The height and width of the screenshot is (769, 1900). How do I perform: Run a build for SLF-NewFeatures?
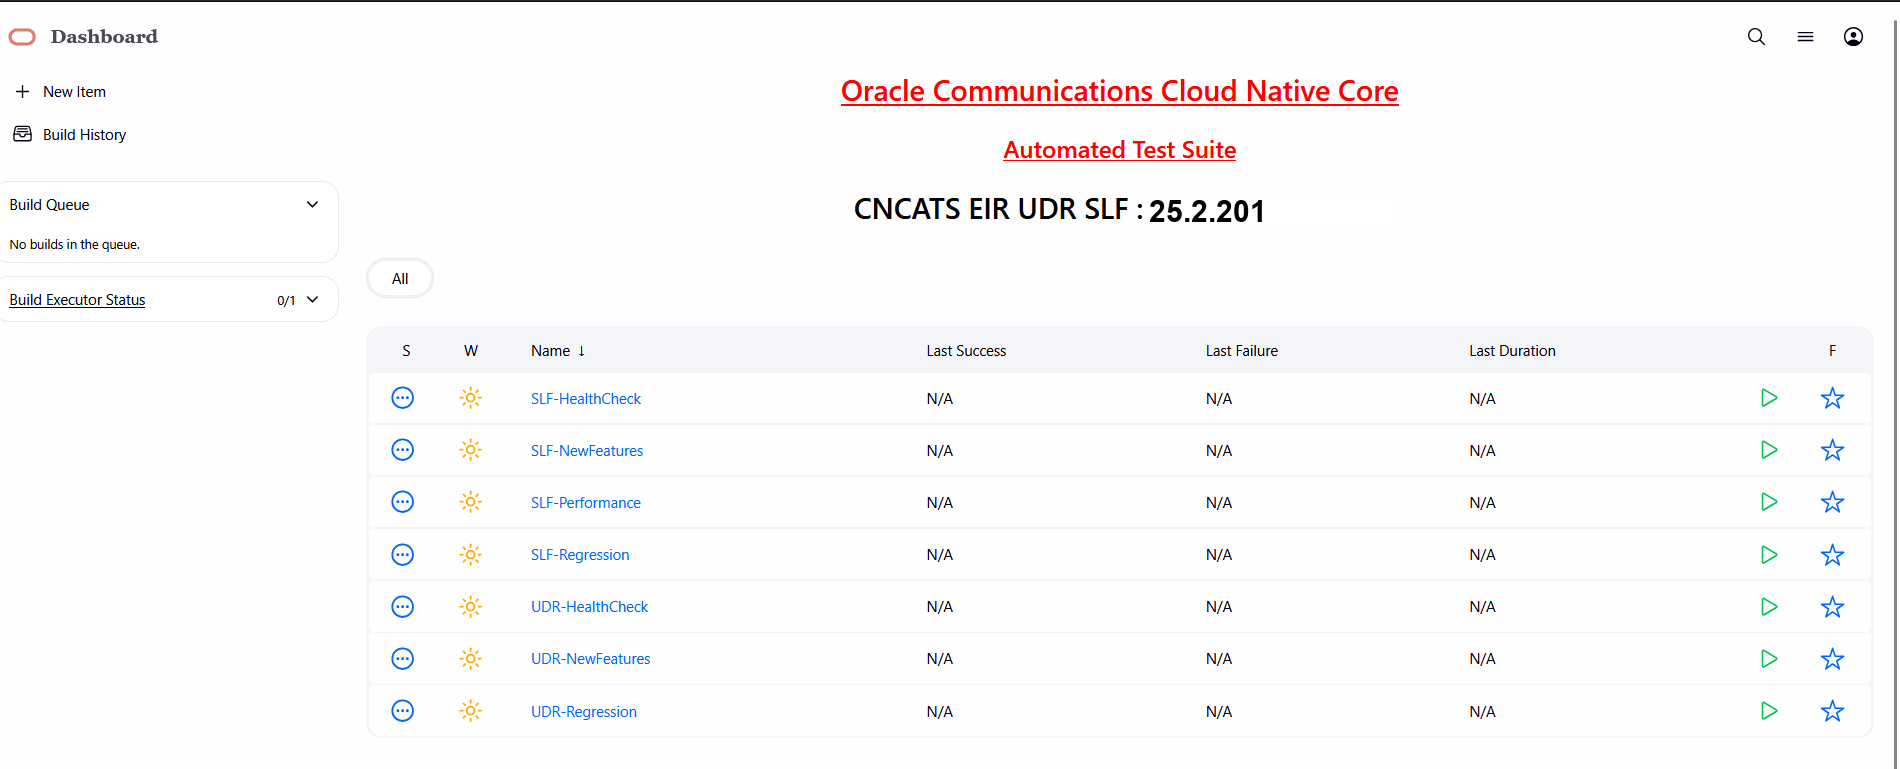pyautogui.click(x=1769, y=450)
